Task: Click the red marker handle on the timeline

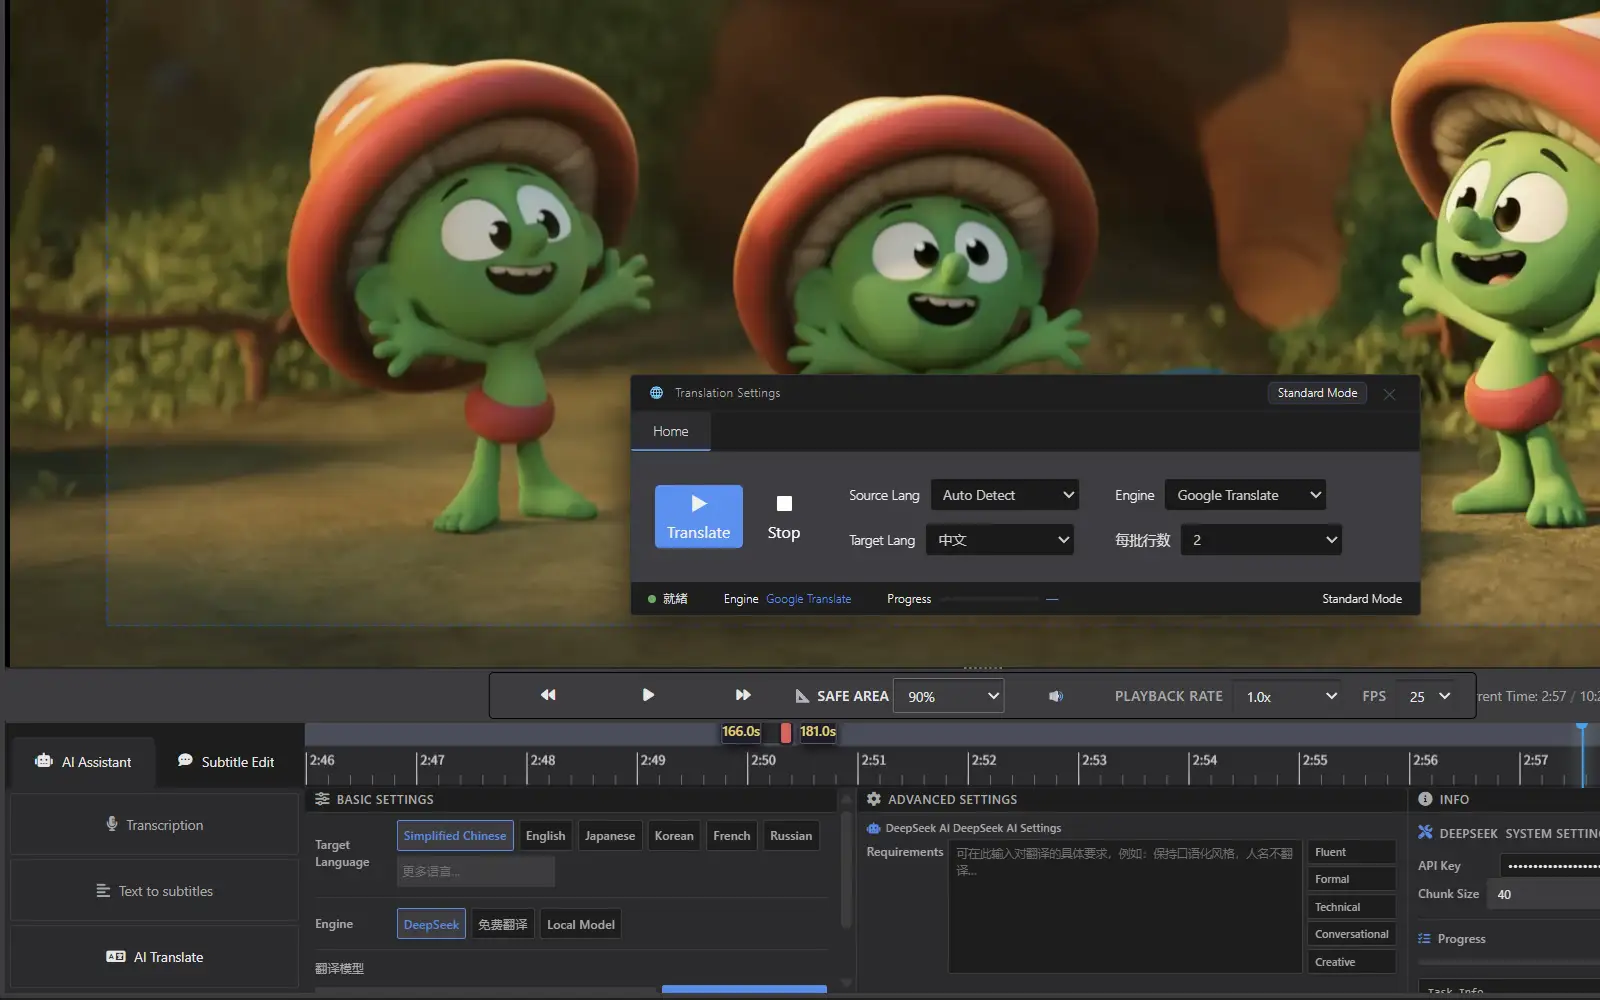Action: [x=786, y=733]
